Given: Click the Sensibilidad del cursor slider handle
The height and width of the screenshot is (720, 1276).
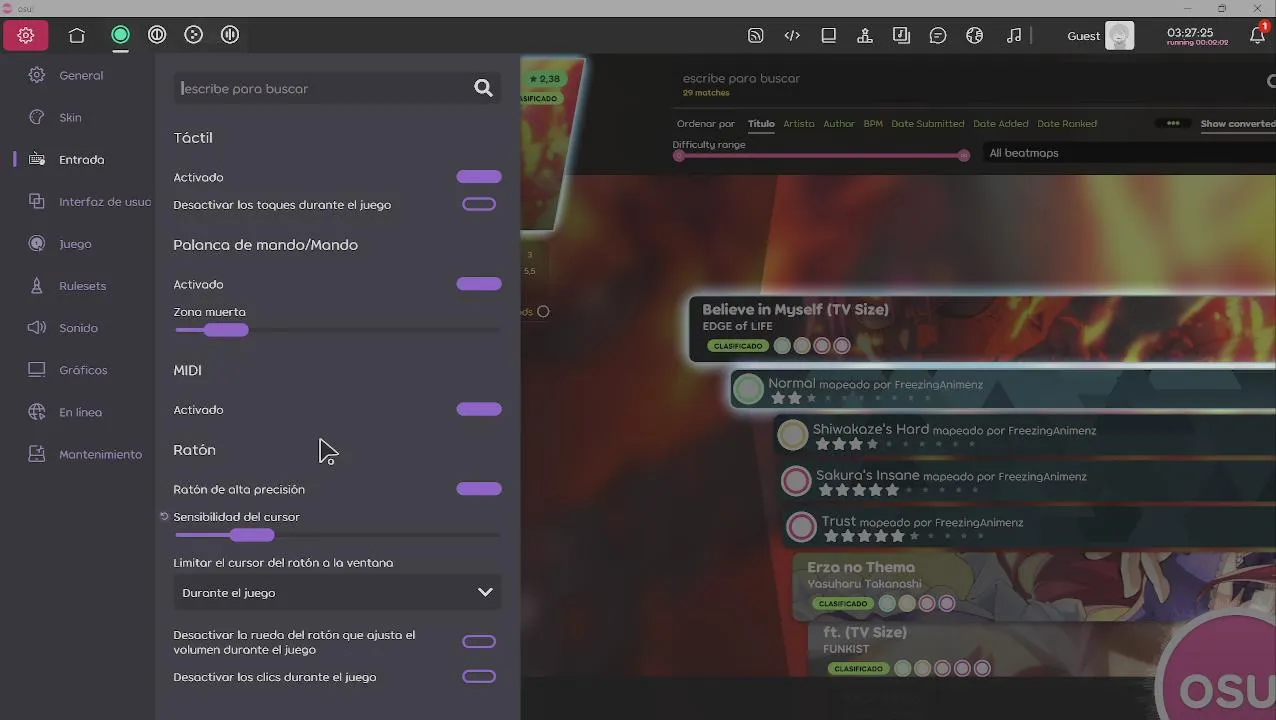Looking at the screenshot, I should (x=252, y=535).
